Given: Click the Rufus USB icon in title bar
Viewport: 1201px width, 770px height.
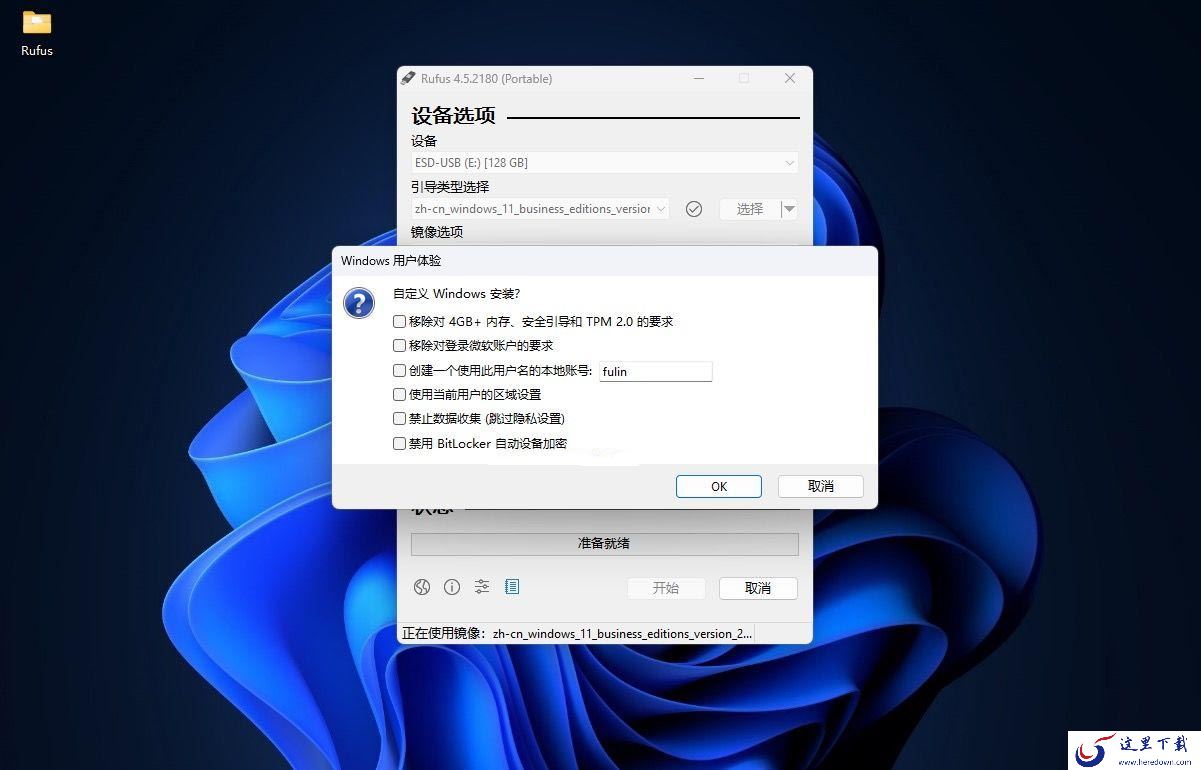Looking at the screenshot, I should click(408, 78).
